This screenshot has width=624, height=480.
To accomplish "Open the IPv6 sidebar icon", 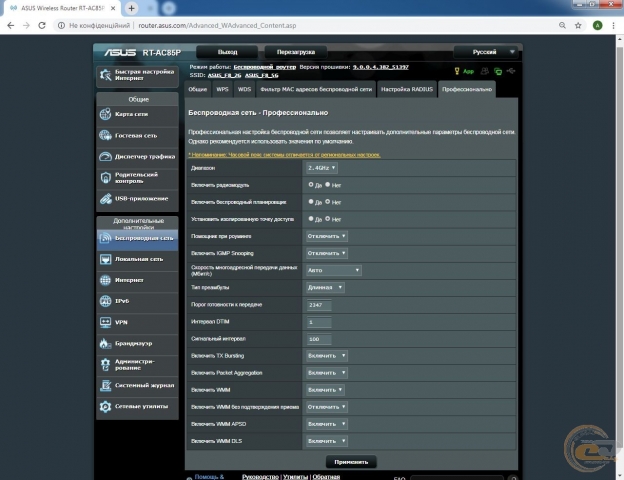I will tap(105, 301).
